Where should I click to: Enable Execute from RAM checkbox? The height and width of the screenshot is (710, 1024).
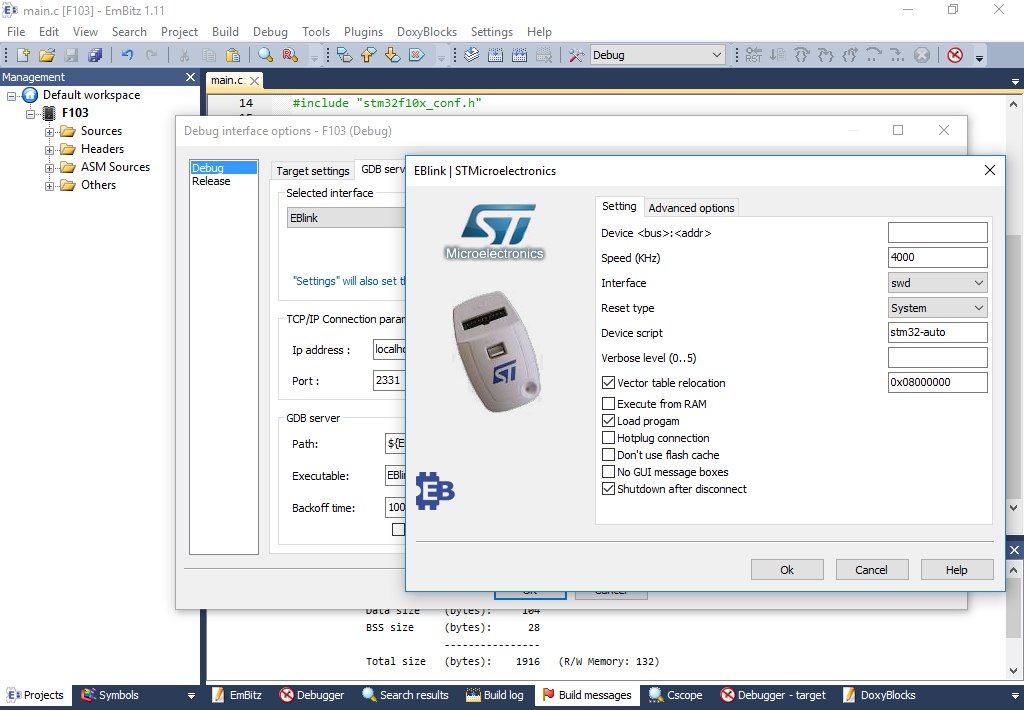tap(608, 404)
